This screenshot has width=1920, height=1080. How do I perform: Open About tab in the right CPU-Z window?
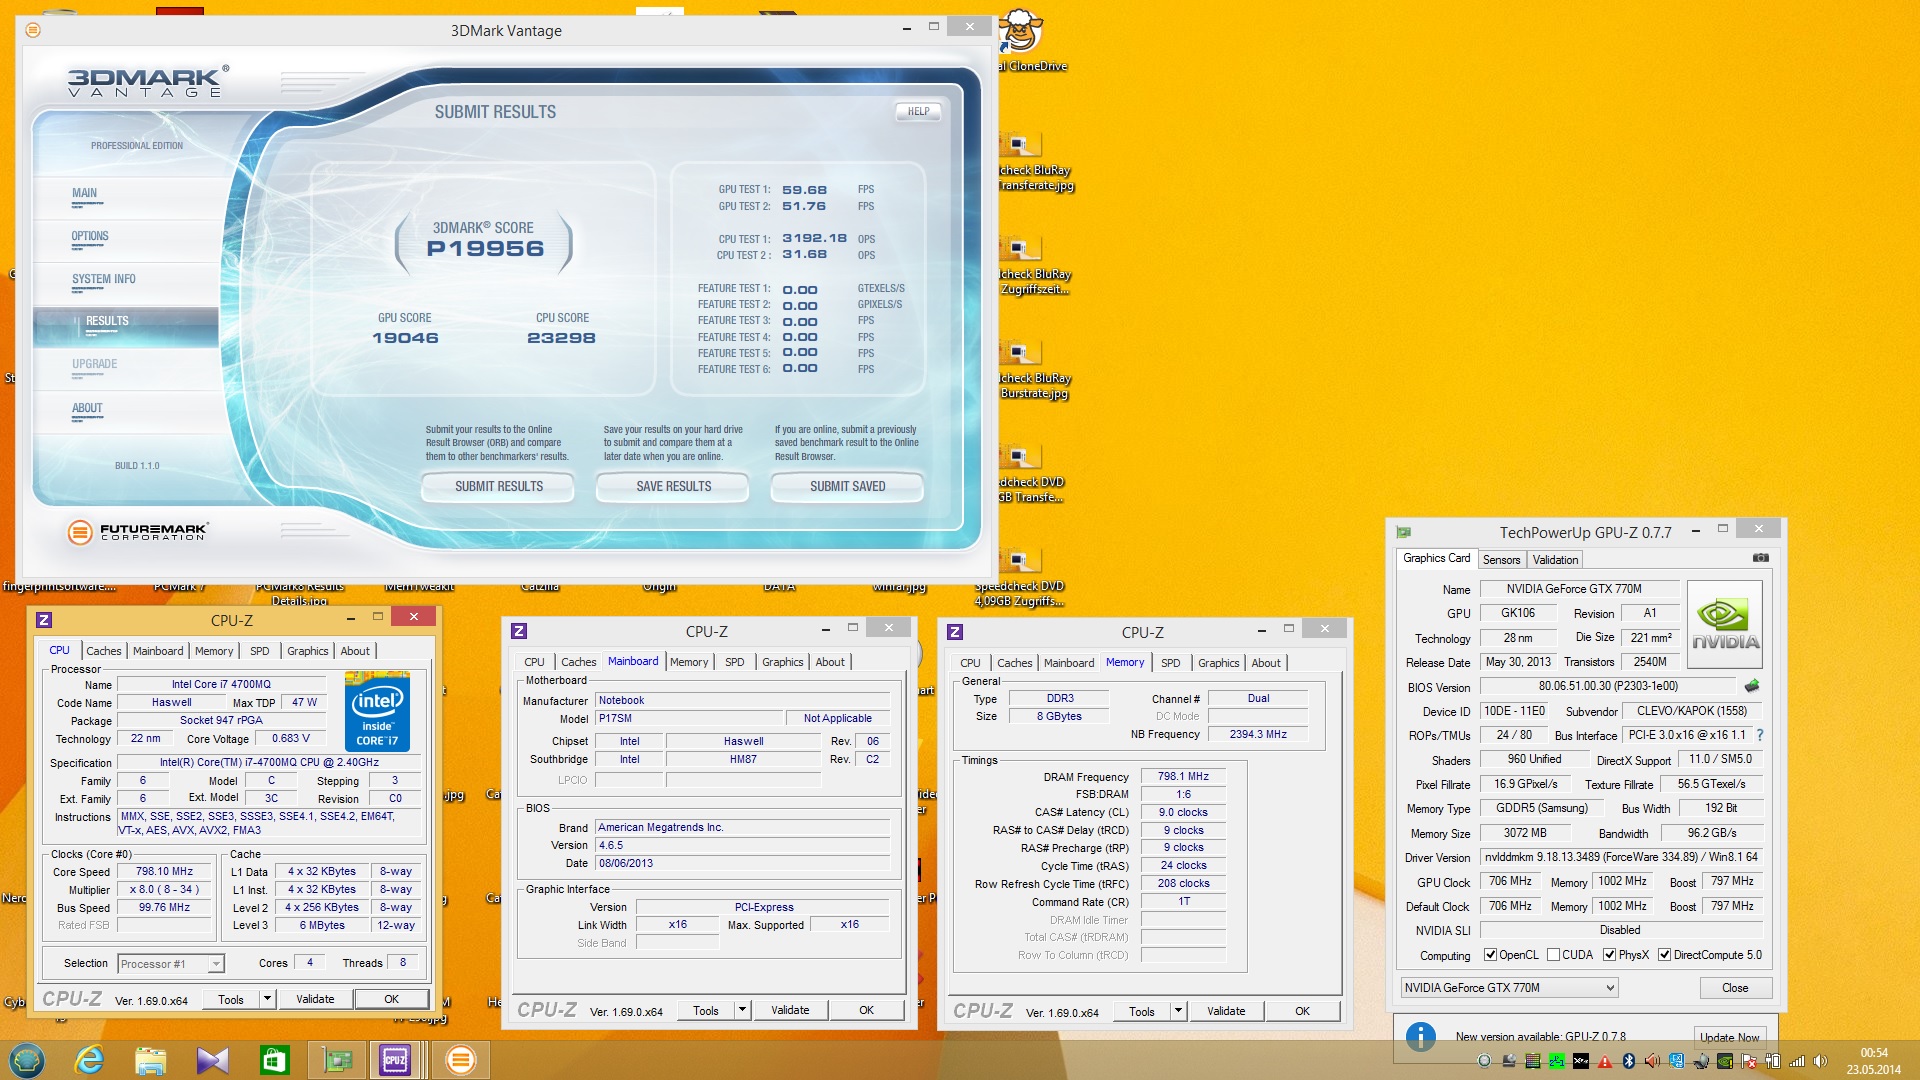point(1265,663)
